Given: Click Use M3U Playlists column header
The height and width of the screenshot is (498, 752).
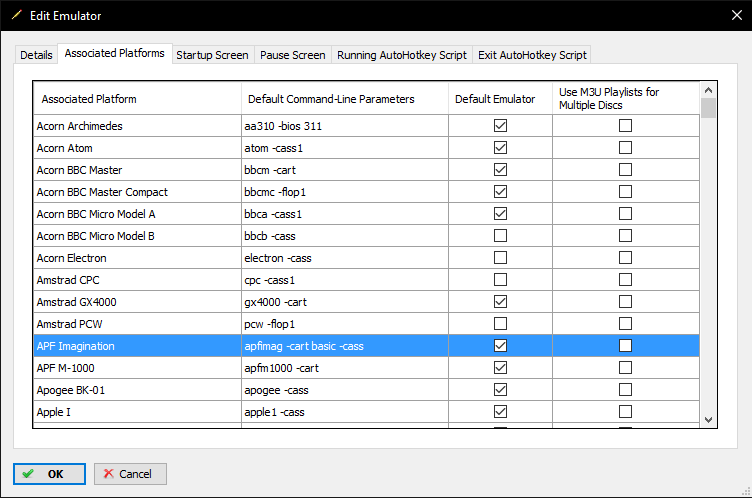Looking at the screenshot, I should [x=626, y=98].
